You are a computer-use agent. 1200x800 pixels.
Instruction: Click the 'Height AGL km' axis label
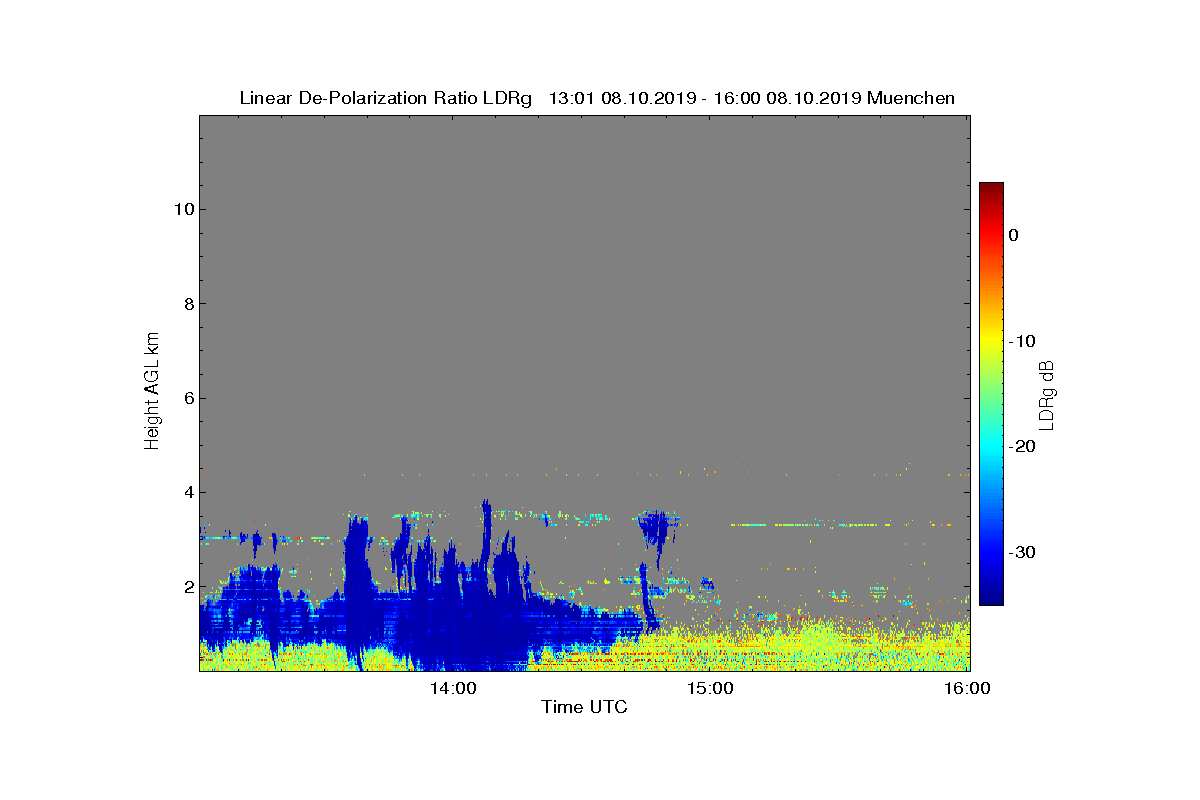(152, 393)
